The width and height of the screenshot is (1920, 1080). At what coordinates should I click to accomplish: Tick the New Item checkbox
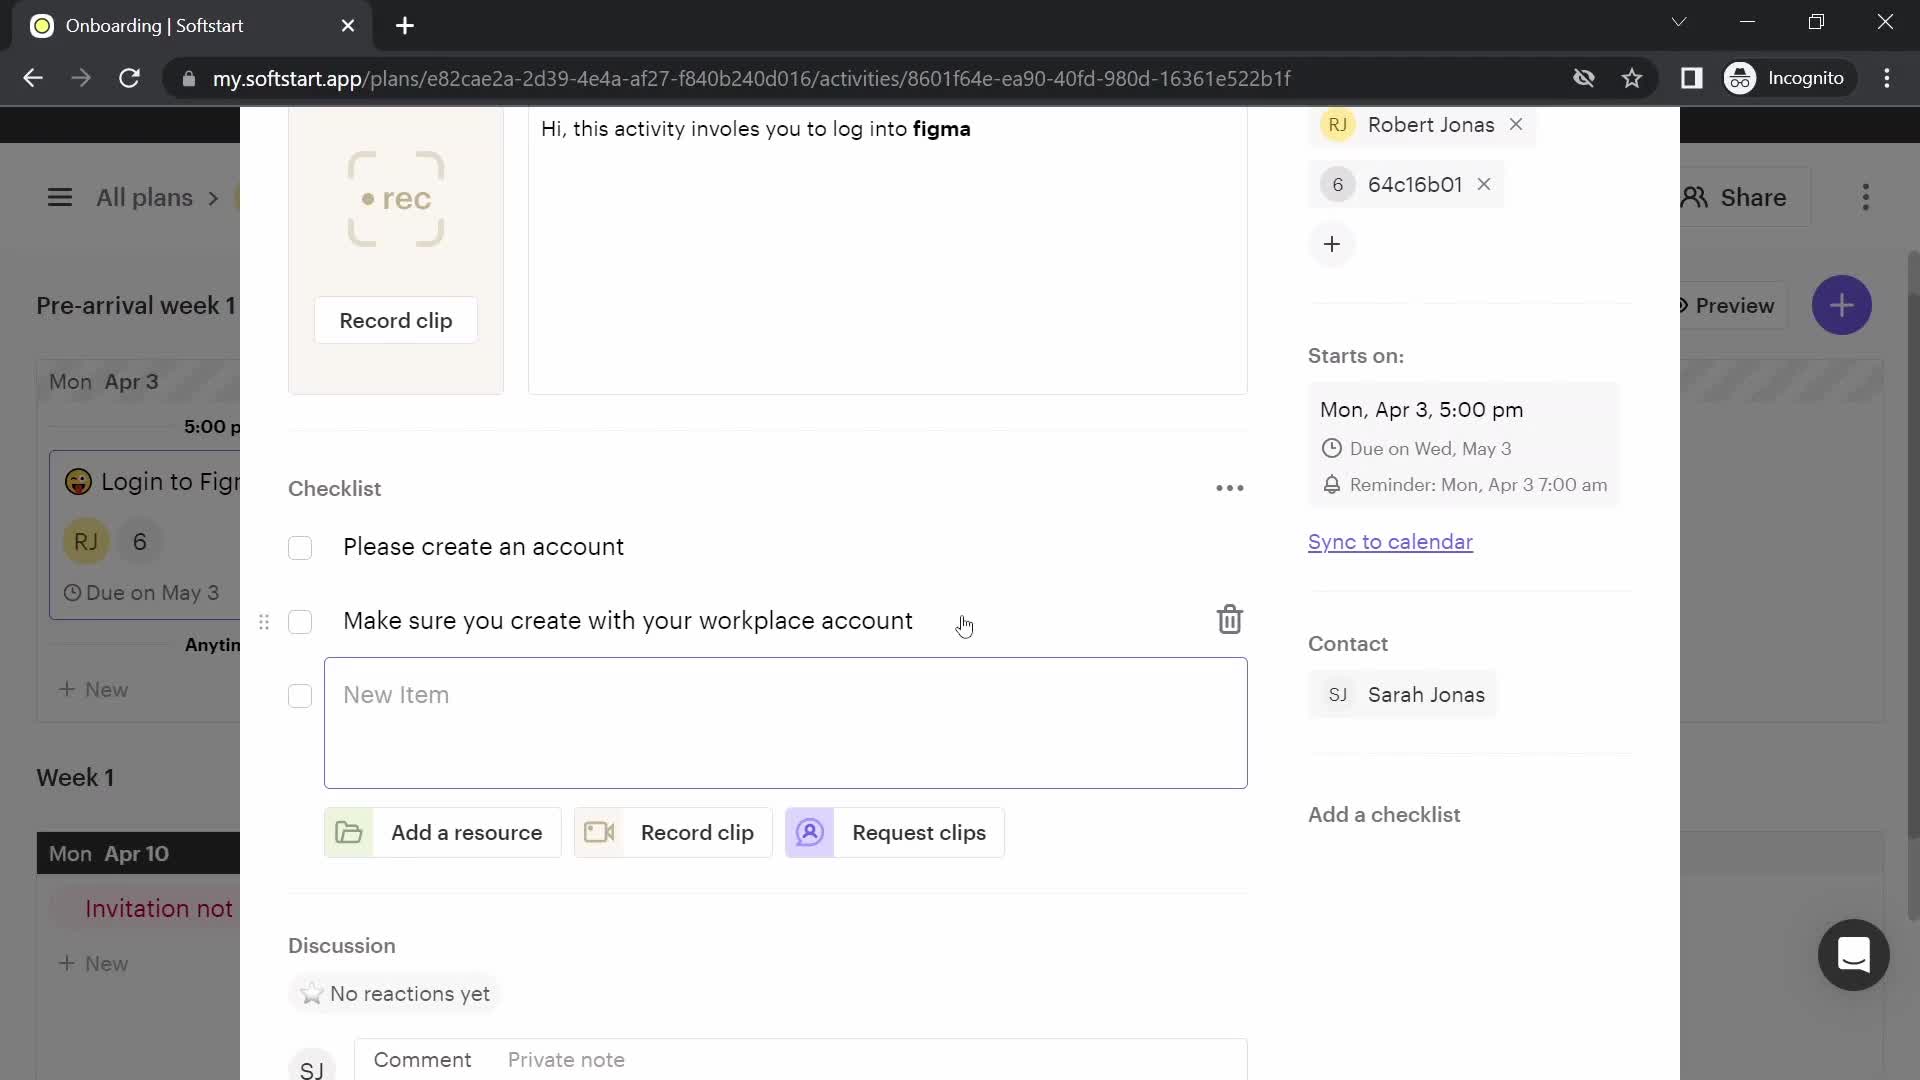click(300, 696)
